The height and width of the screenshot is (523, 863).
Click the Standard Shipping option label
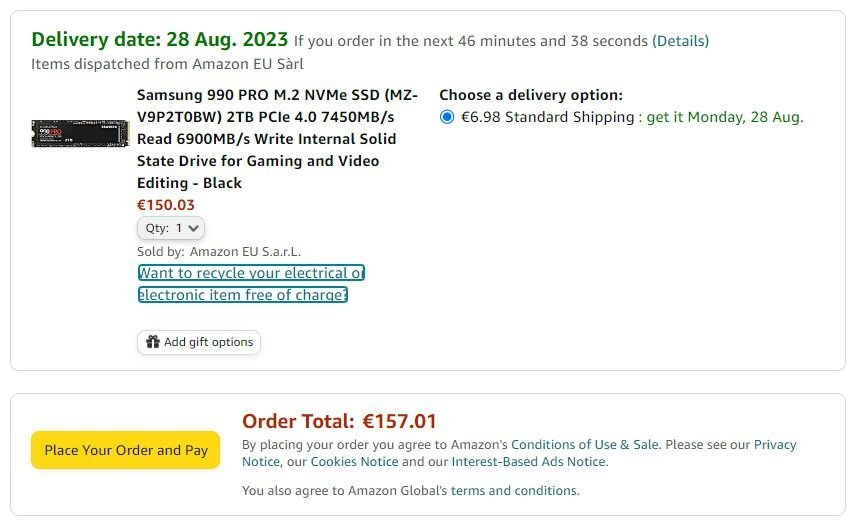(x=548, y=117)
